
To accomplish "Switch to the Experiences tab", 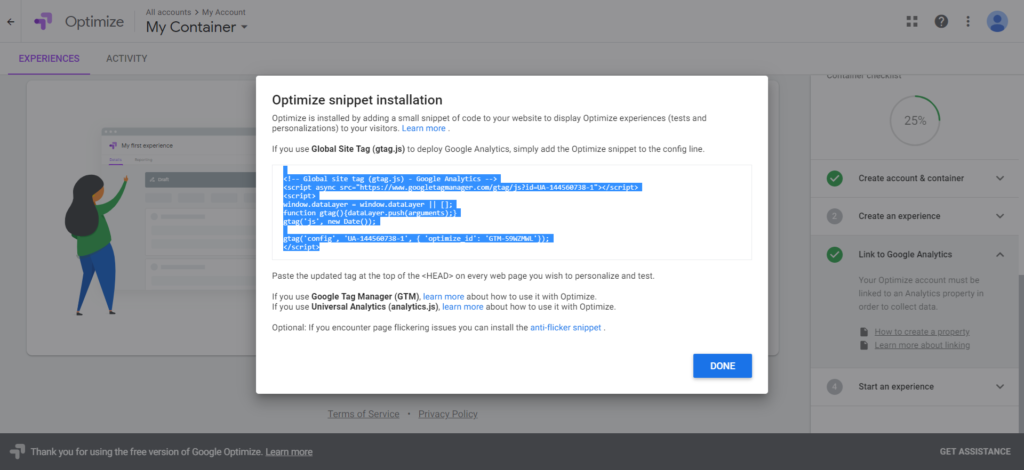I will (49, 59).
